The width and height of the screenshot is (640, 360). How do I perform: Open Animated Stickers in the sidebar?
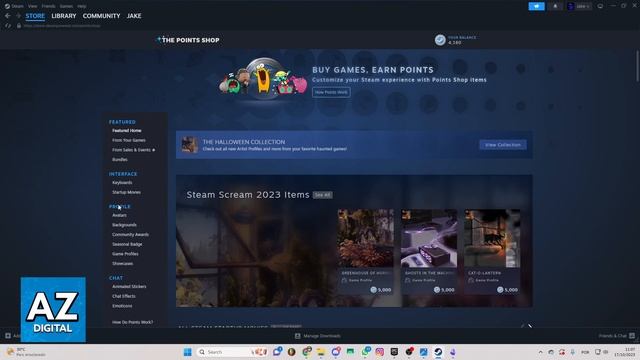click(129, 286)
